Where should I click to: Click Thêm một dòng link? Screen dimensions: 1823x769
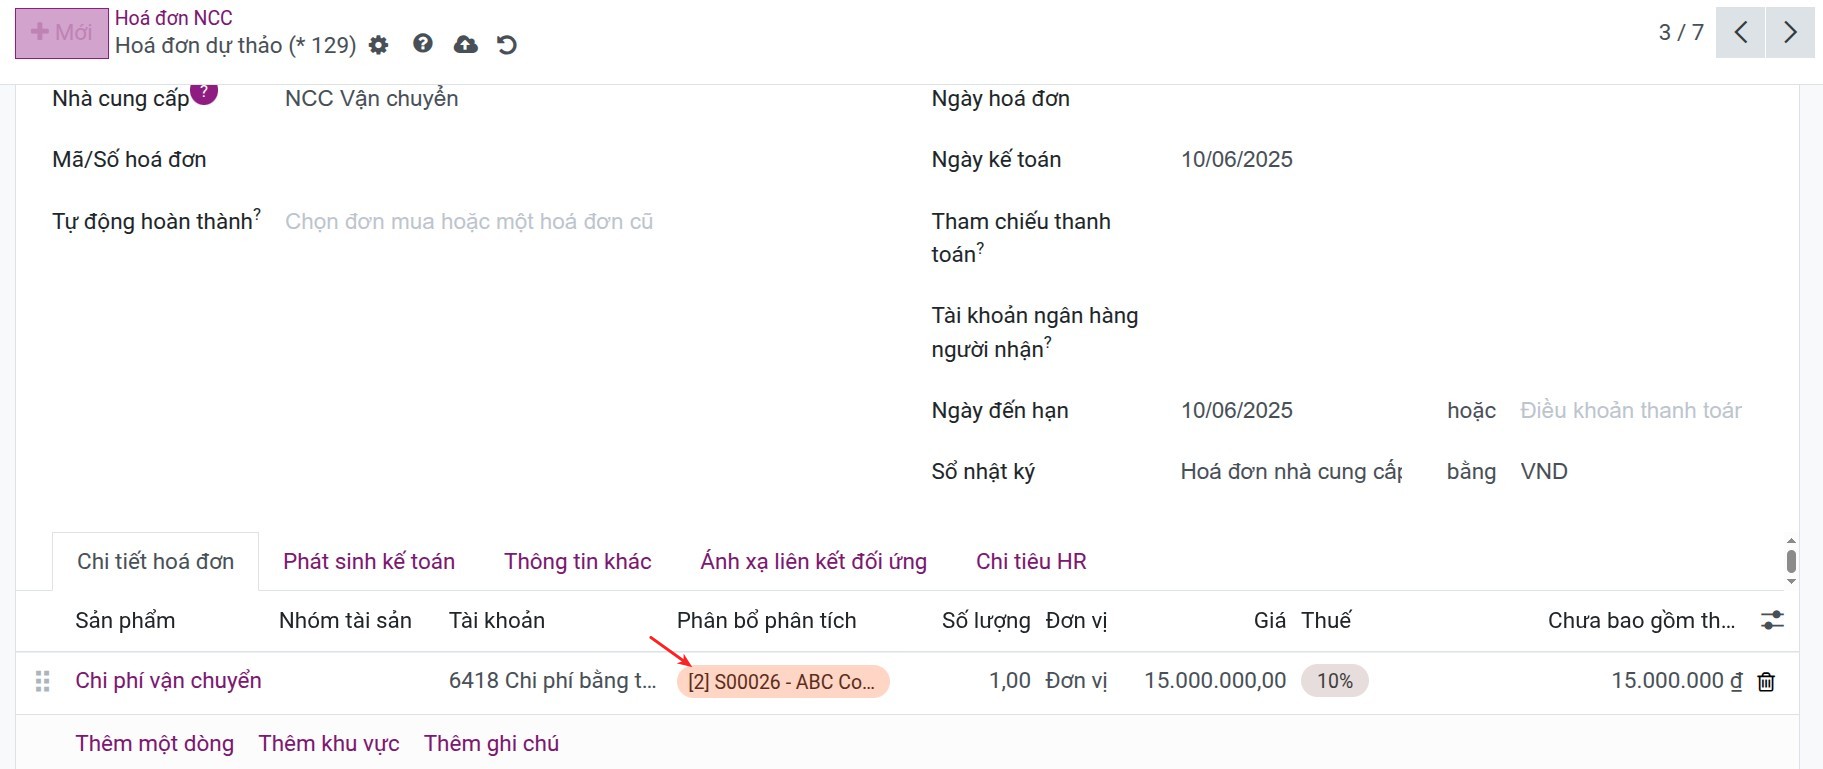(155, 744)
